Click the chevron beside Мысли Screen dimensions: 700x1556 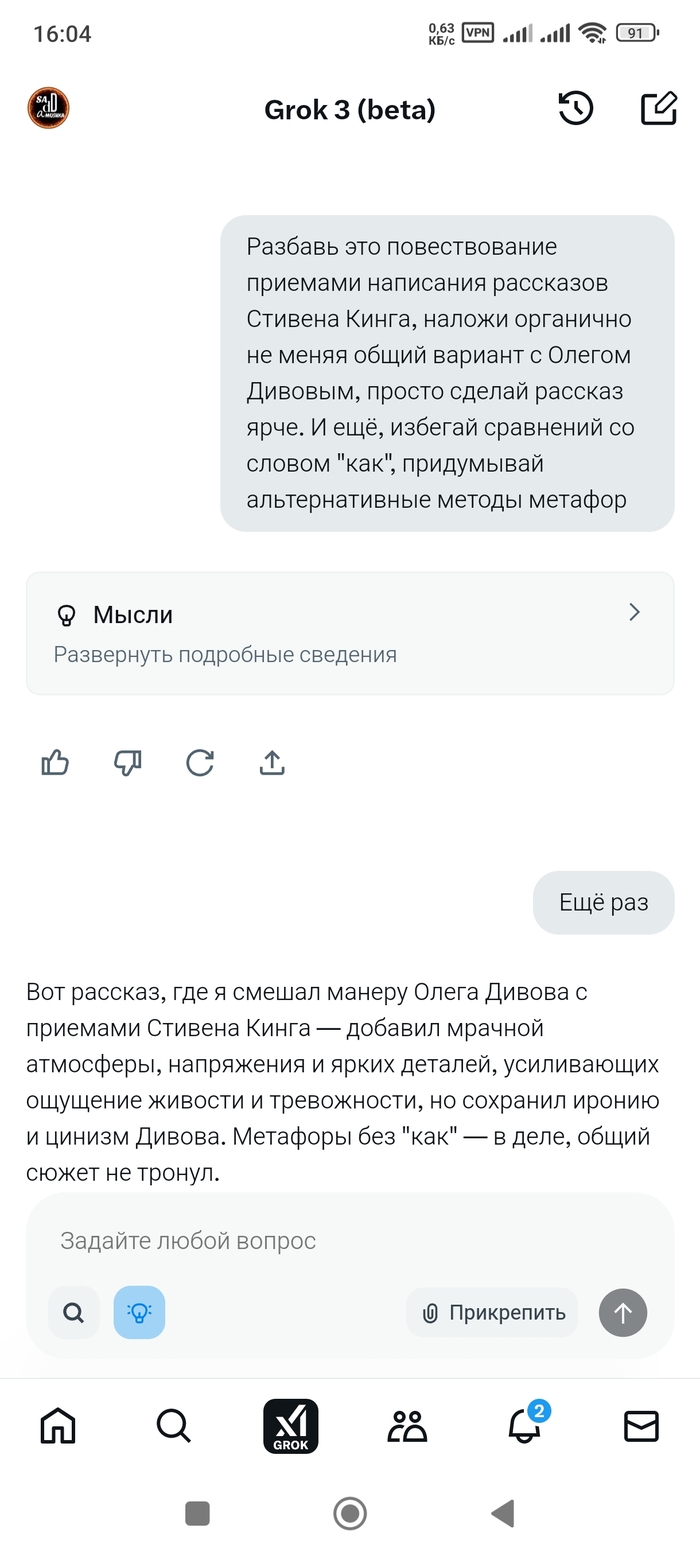(634, 613)
